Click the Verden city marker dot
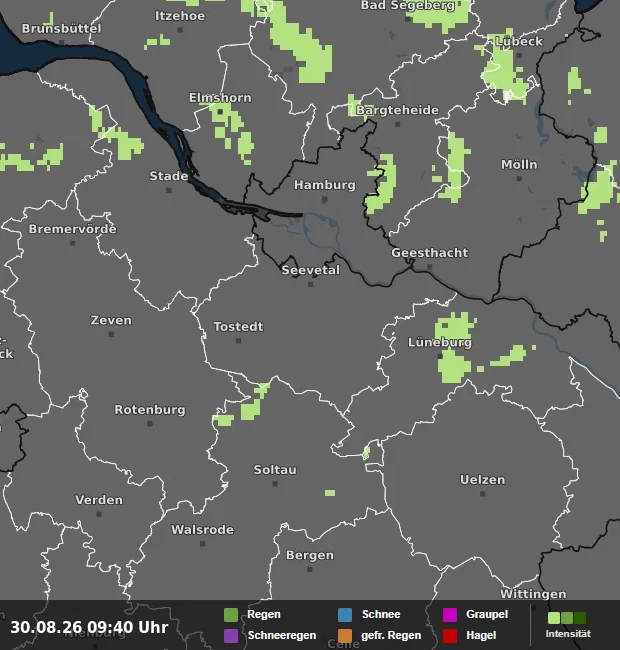Image resolution: width=620 pixels, height=650 pixels. pos(99,514)
